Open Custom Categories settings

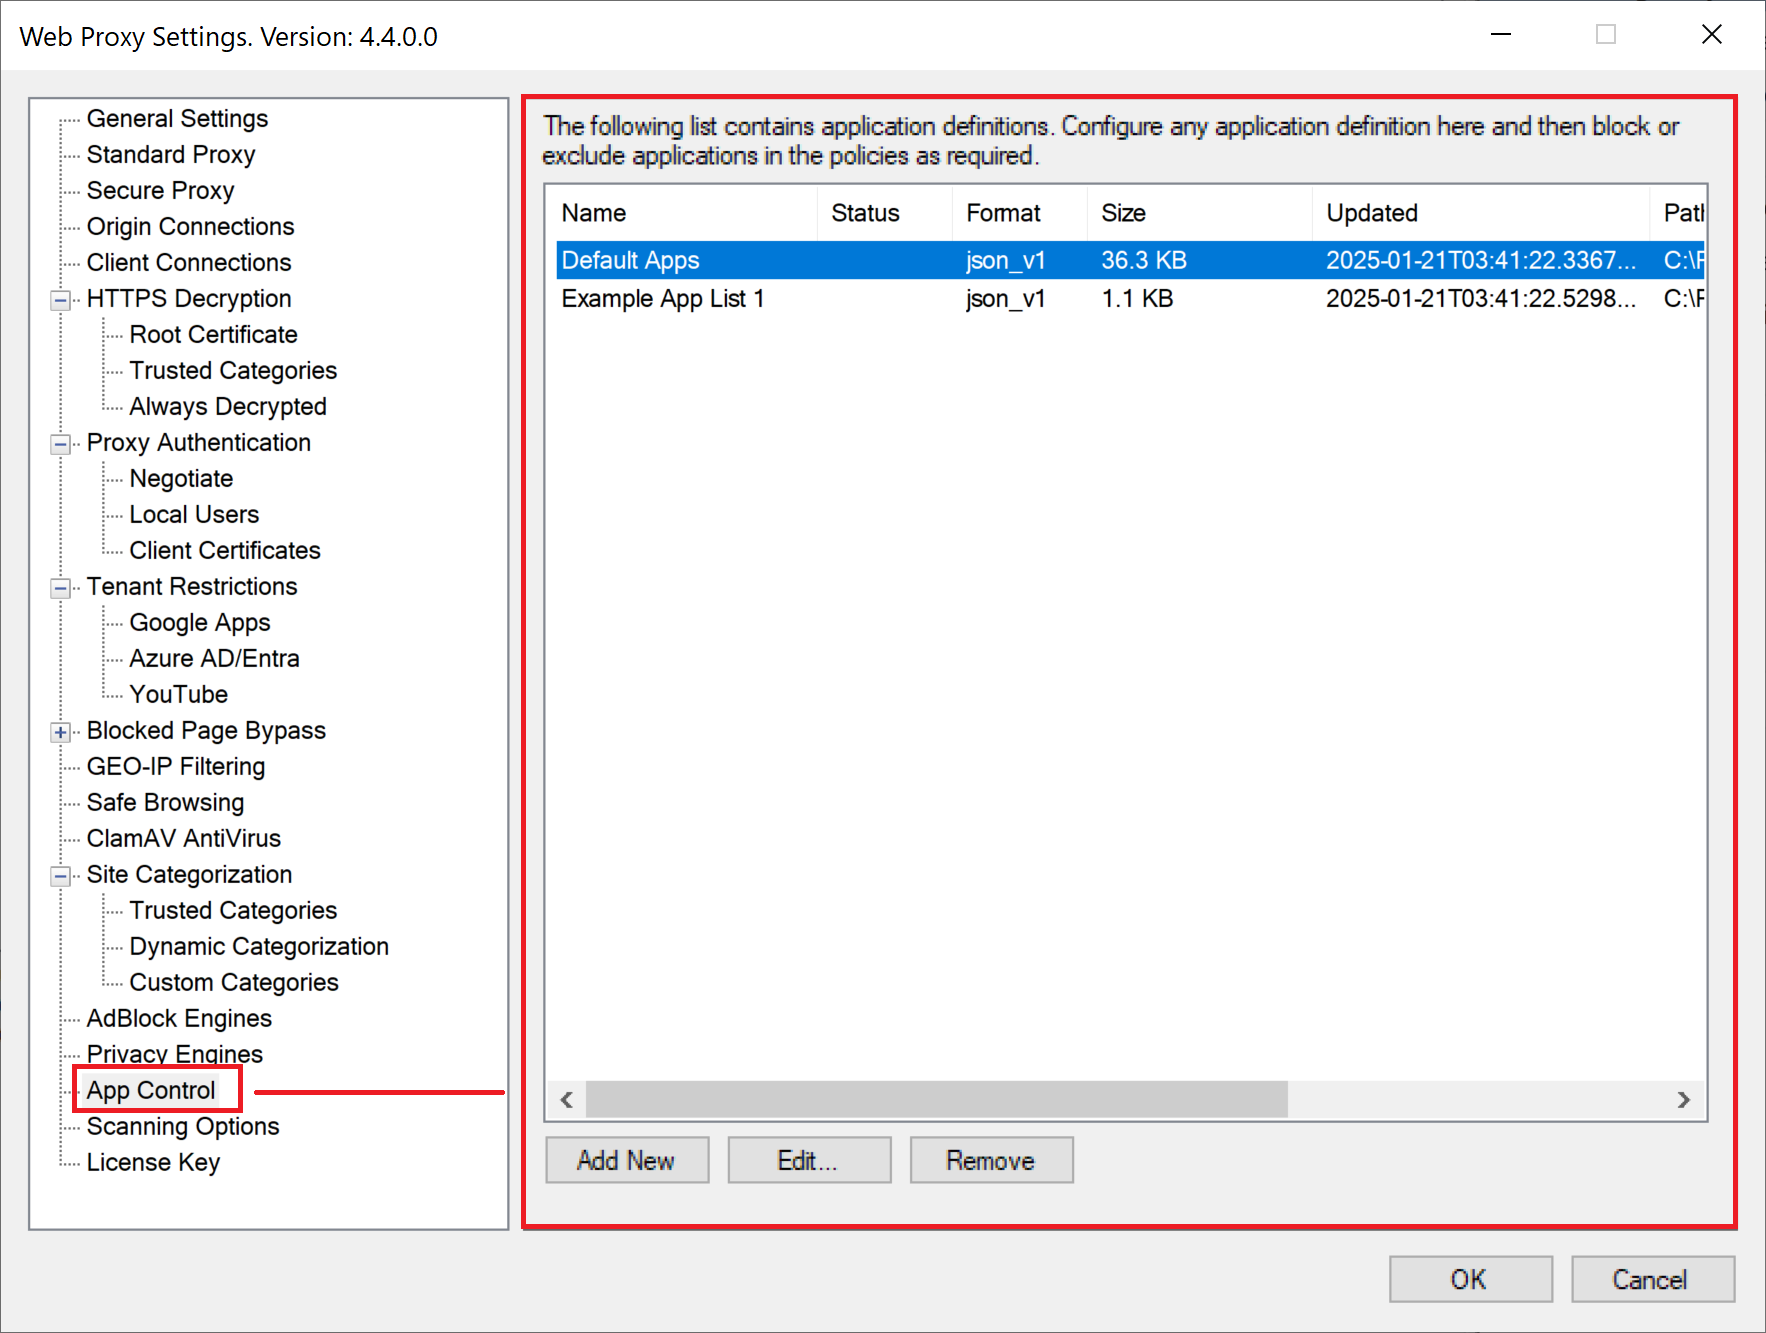point(234,983)
